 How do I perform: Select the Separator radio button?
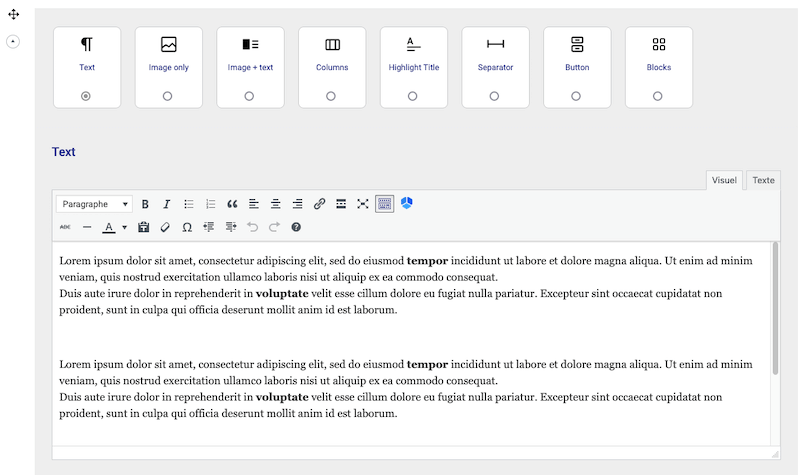(494, 96)
